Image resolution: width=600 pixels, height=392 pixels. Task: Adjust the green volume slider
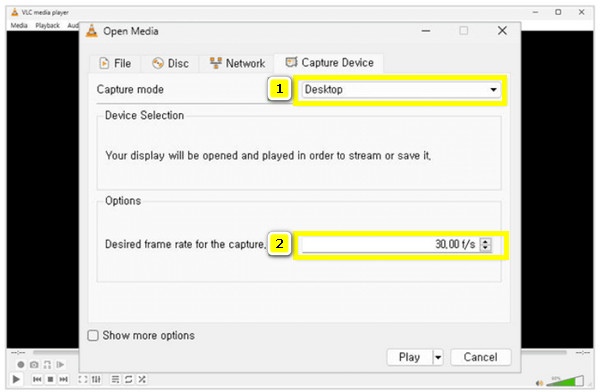coord(565,381)
